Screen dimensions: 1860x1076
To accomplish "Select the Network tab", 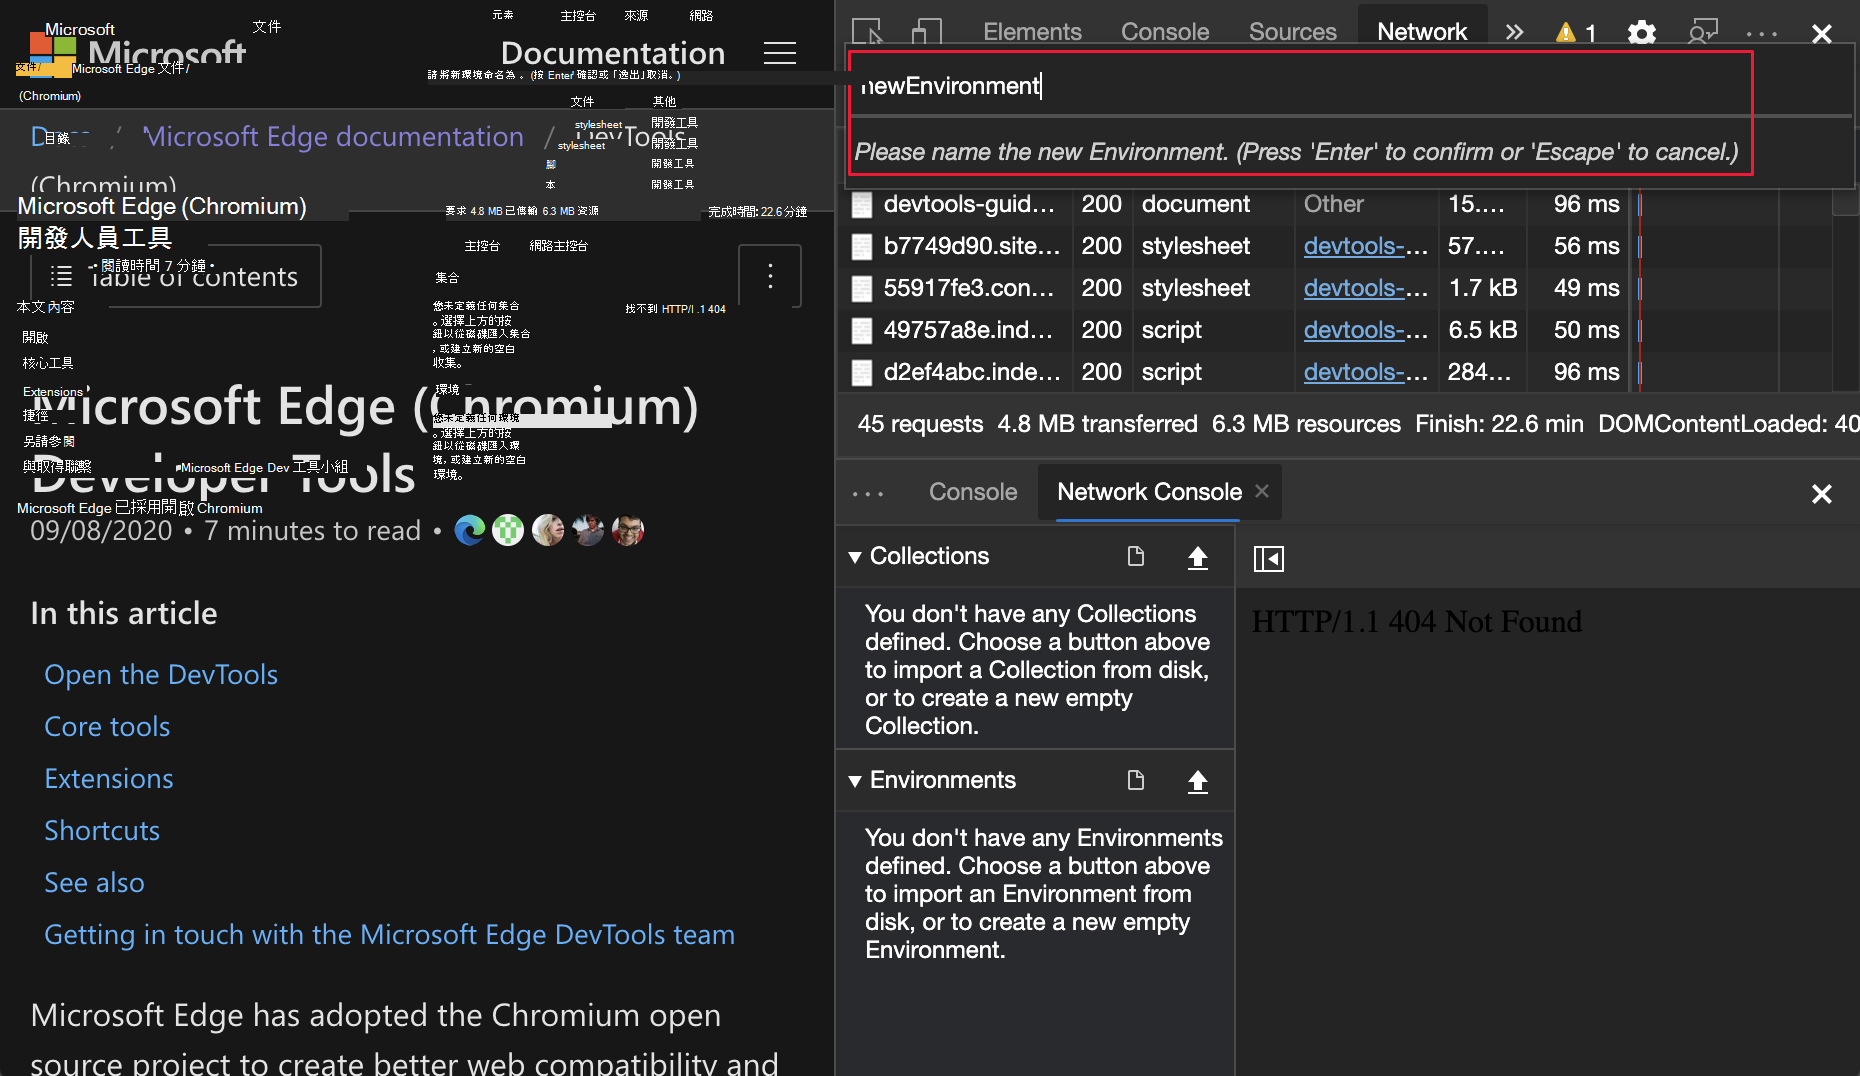I will pyautogui.click(x=1422, y=32).
